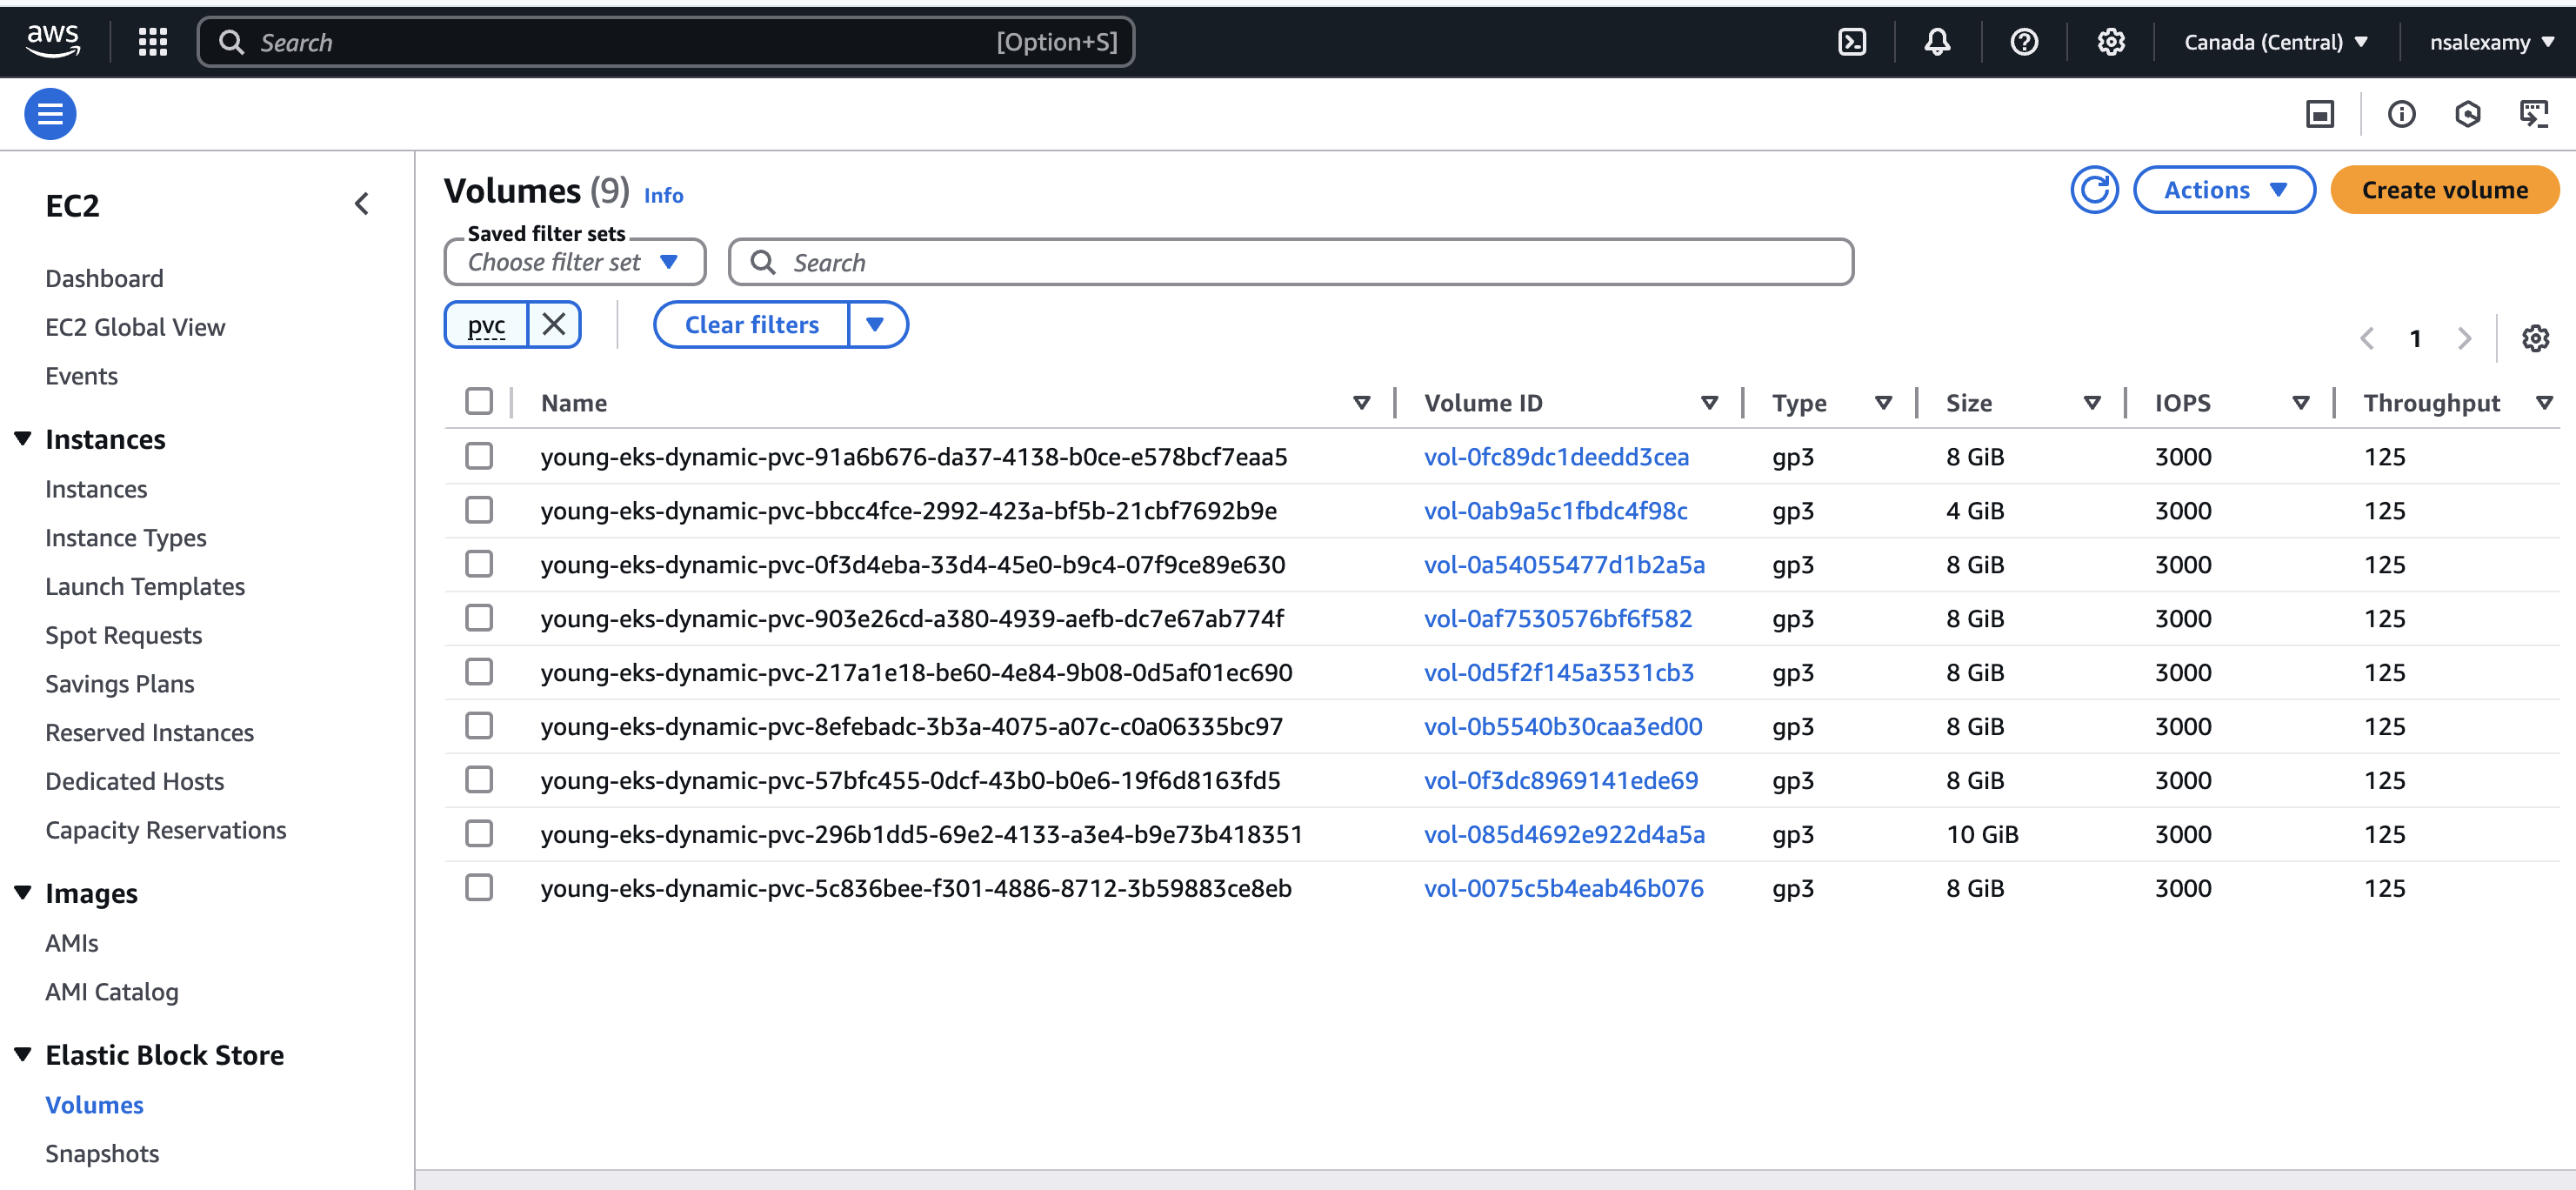This screenshot has height=1190, width=2576.
Task: Open the top bar settings gear
Action: point(2110,42)
